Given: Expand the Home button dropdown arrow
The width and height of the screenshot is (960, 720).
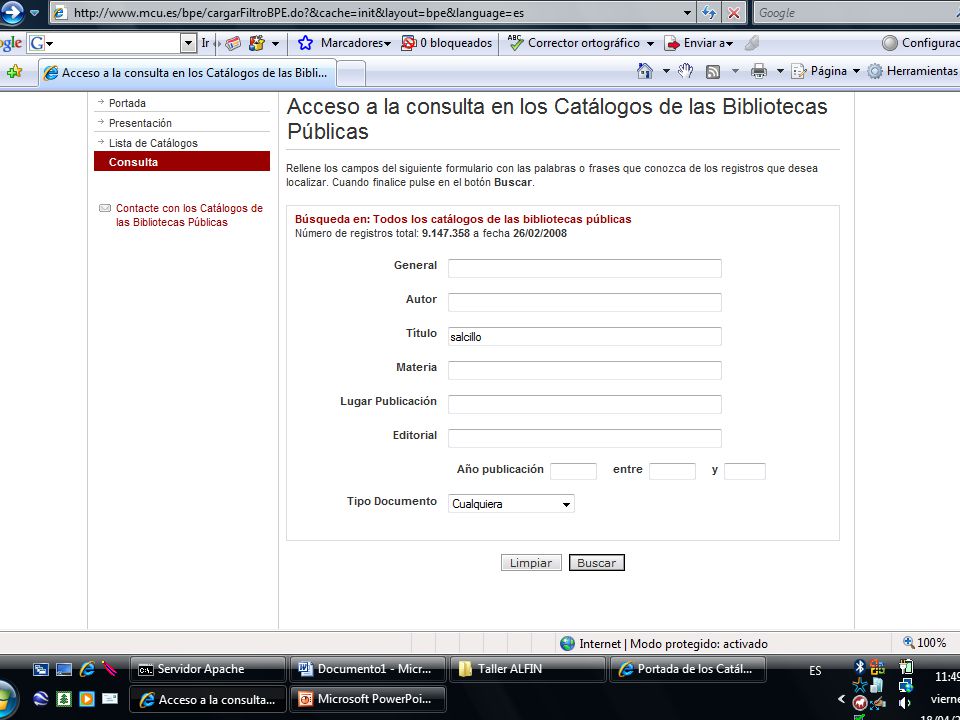Looking at the screenshot, I should tap(666, 72).
